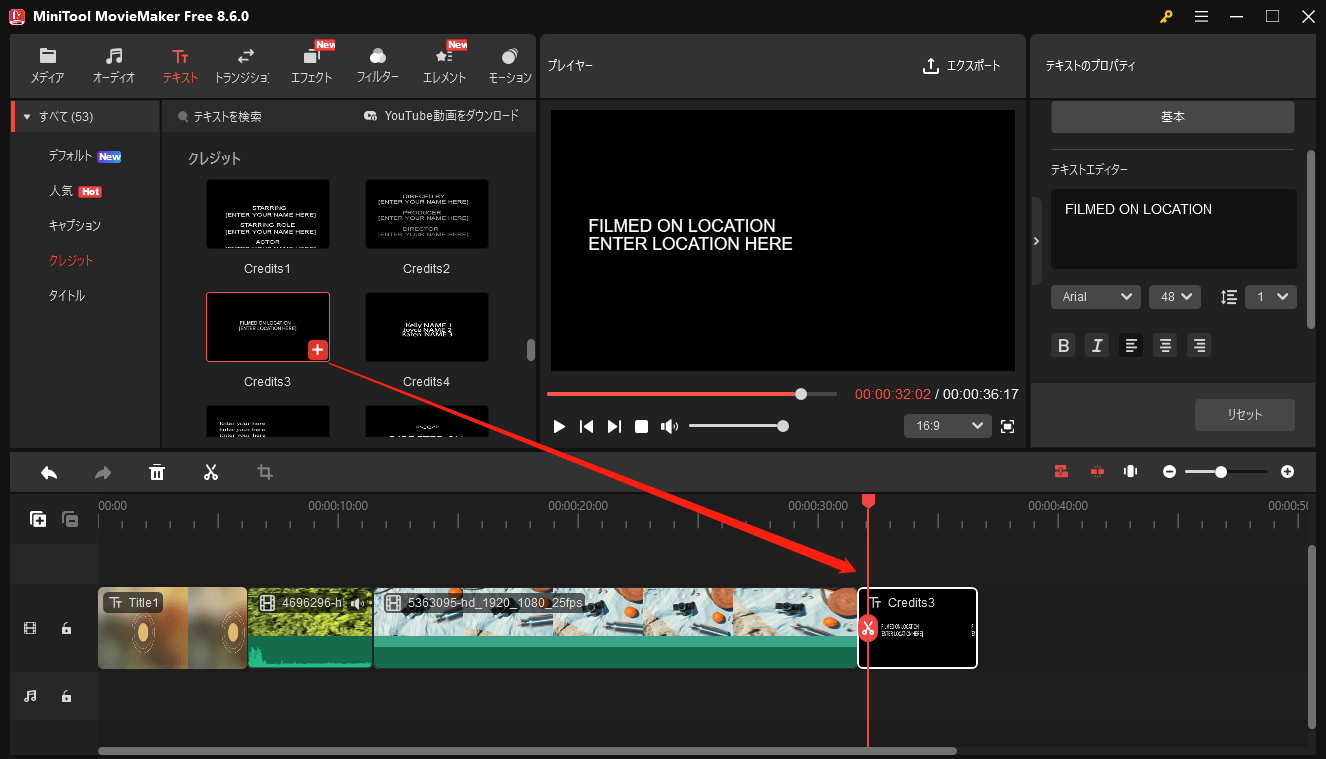The width and height of the screenshot is (1326, 759).
Task: Select the Credits4 text template thumbnail
Action: click(427, 327)
